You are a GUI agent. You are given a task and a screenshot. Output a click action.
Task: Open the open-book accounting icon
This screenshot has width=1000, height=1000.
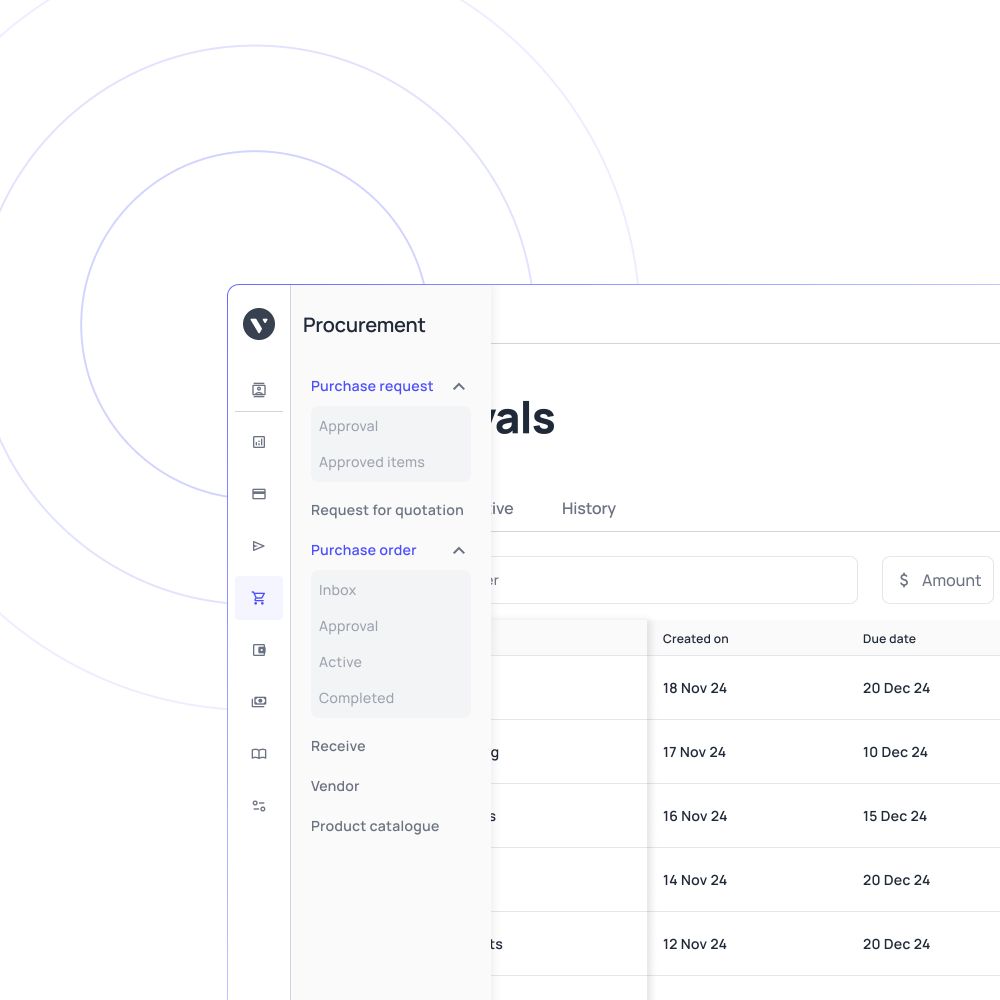point(259,754)
